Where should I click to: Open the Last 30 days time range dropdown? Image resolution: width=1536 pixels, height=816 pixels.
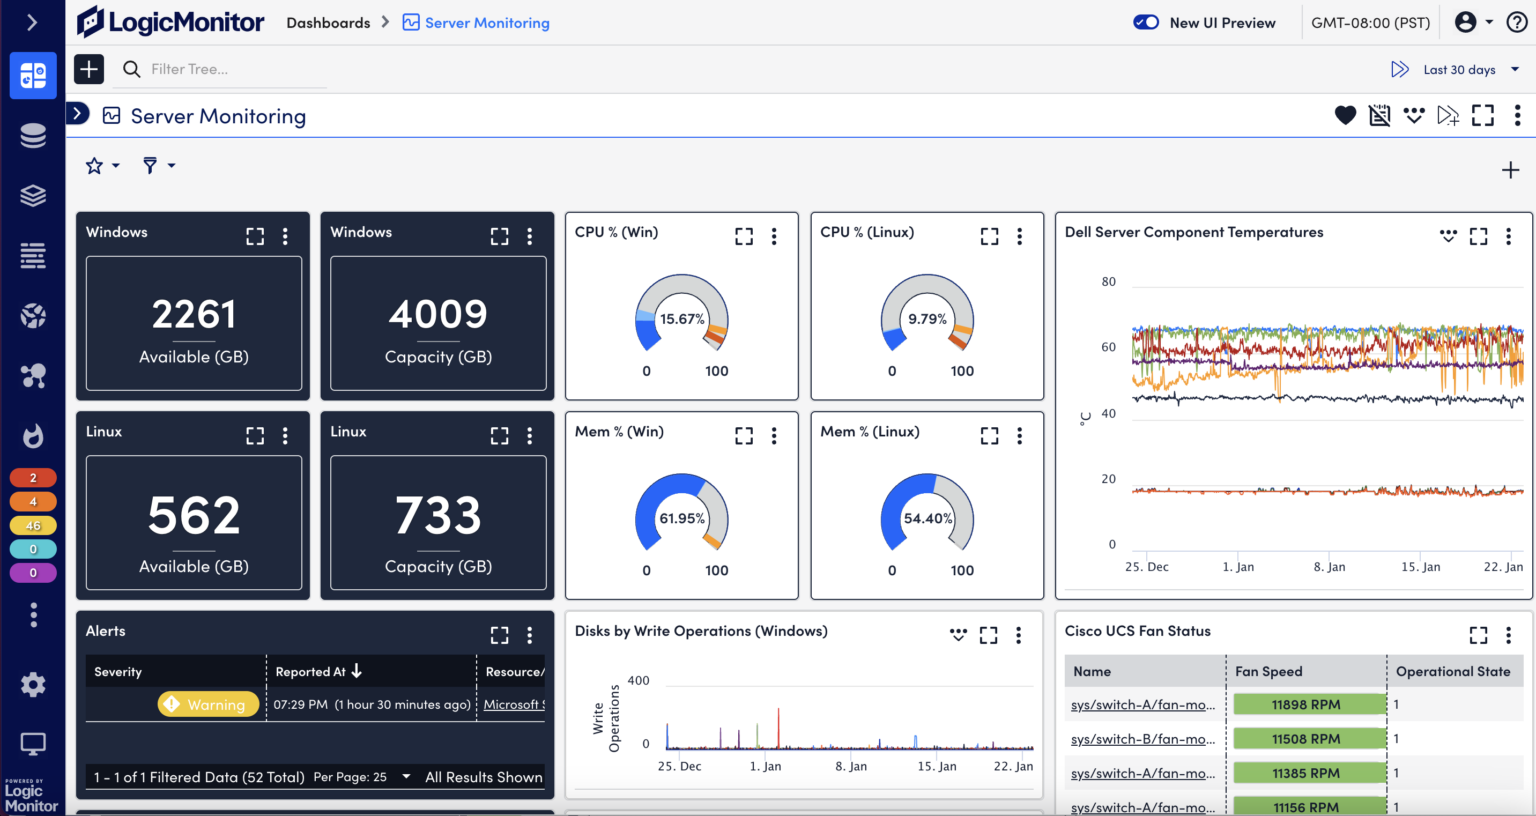coord(1460,69)
